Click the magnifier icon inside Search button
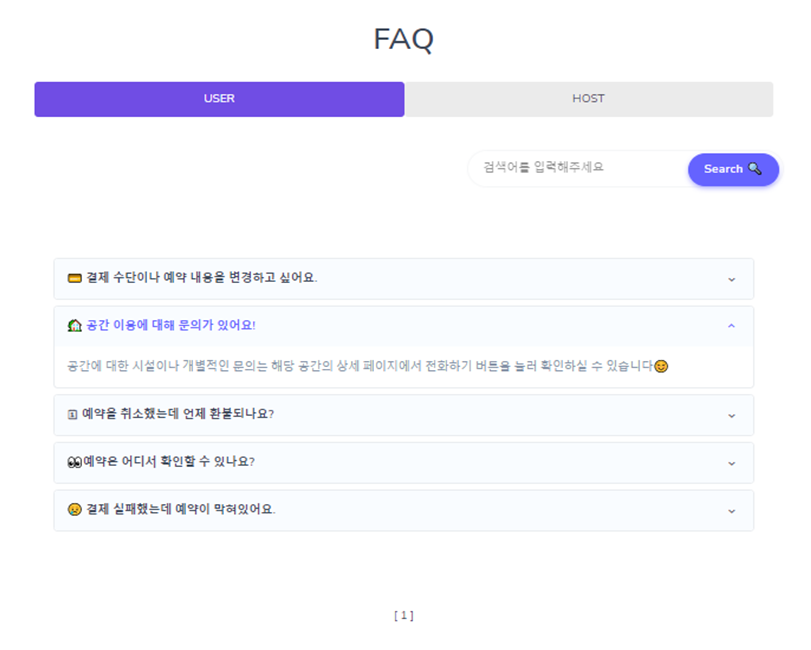The height and width of the screenshot is (650, 811). pyautogui.click(x=753, y=169)
